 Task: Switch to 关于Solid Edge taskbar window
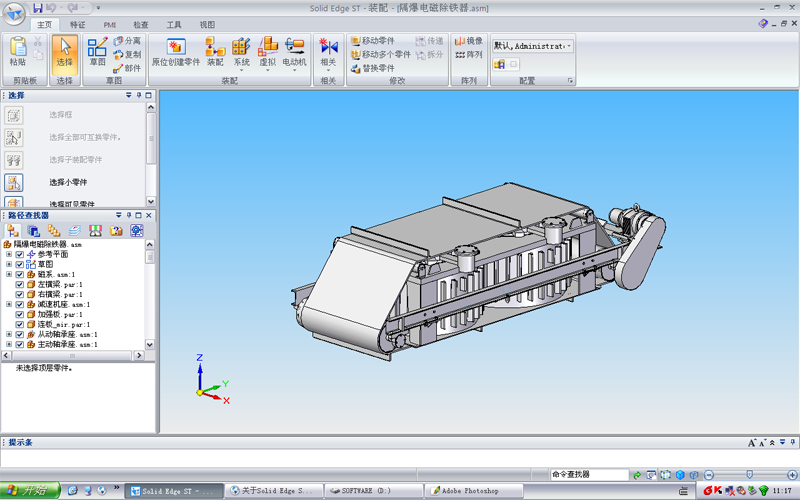(x=273, y=491)
